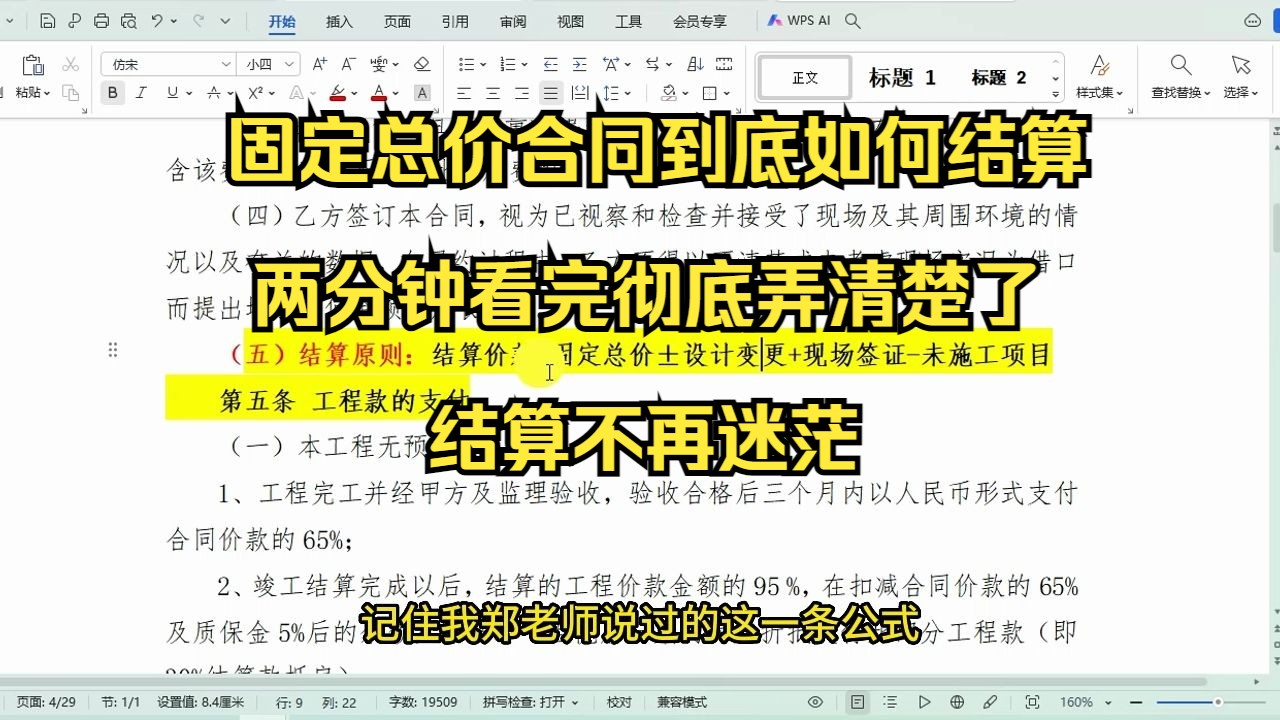
Task: Select Center alignment button
Action: coord(493,93)
